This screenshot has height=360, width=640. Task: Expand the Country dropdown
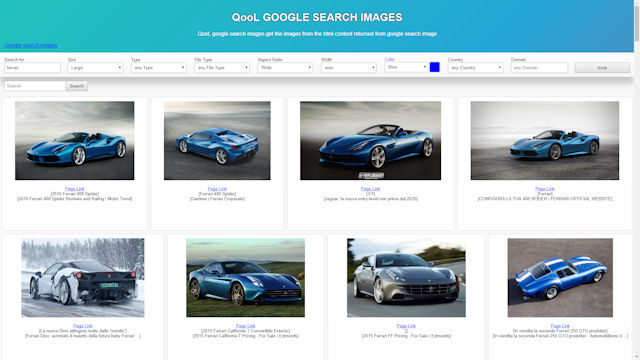pos(475,68)
